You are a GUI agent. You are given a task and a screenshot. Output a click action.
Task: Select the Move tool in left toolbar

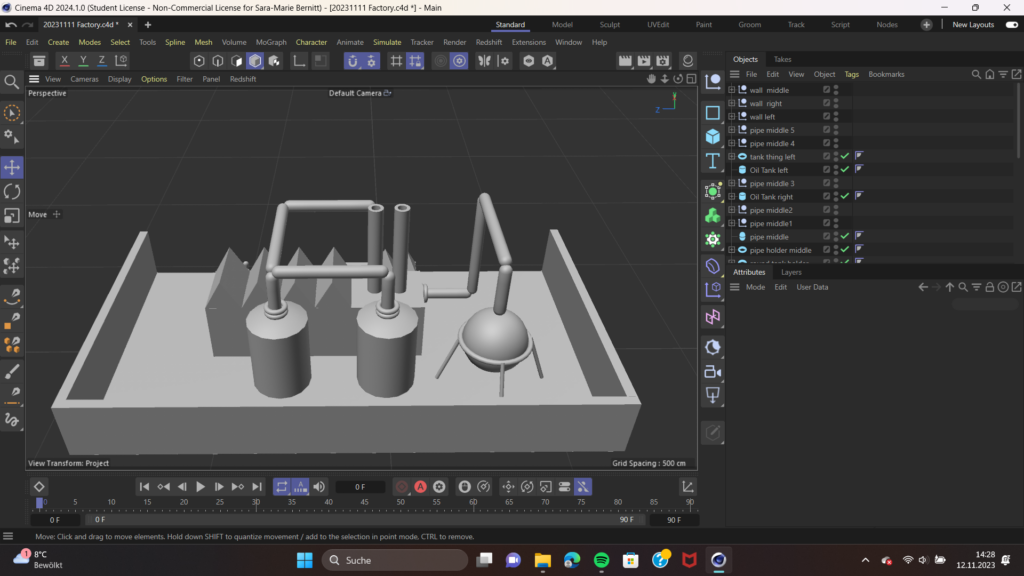[12, 167]
